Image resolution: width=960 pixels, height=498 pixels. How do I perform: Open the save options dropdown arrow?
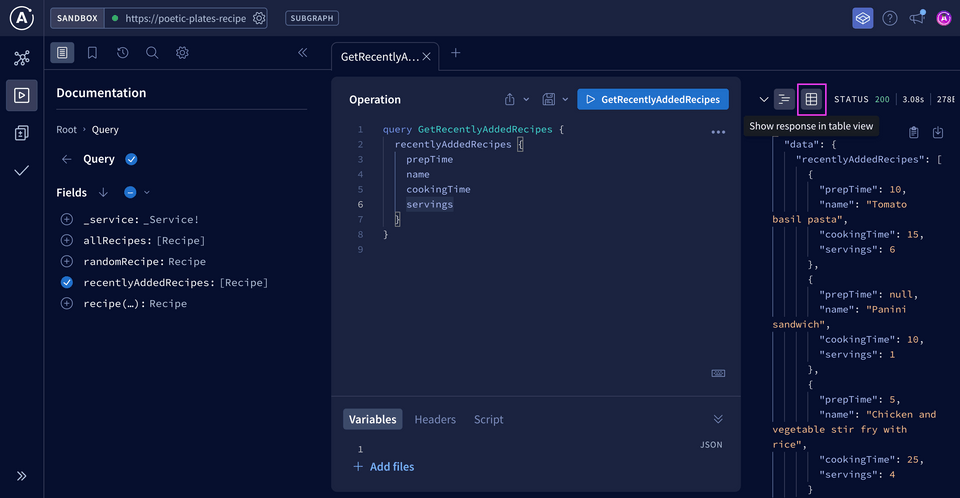[x=565, y=99]
